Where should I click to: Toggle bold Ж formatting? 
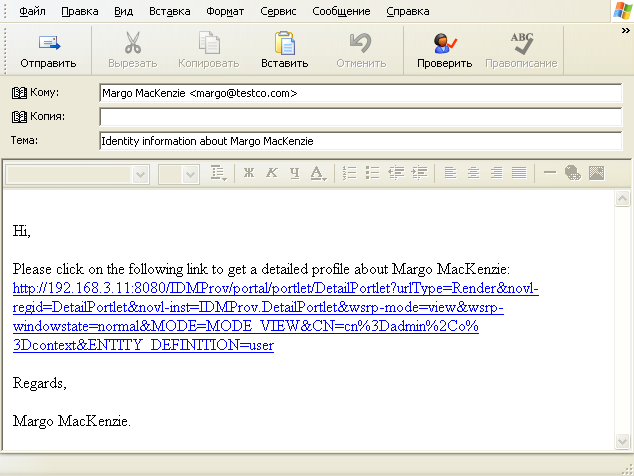tap(249, 173)
